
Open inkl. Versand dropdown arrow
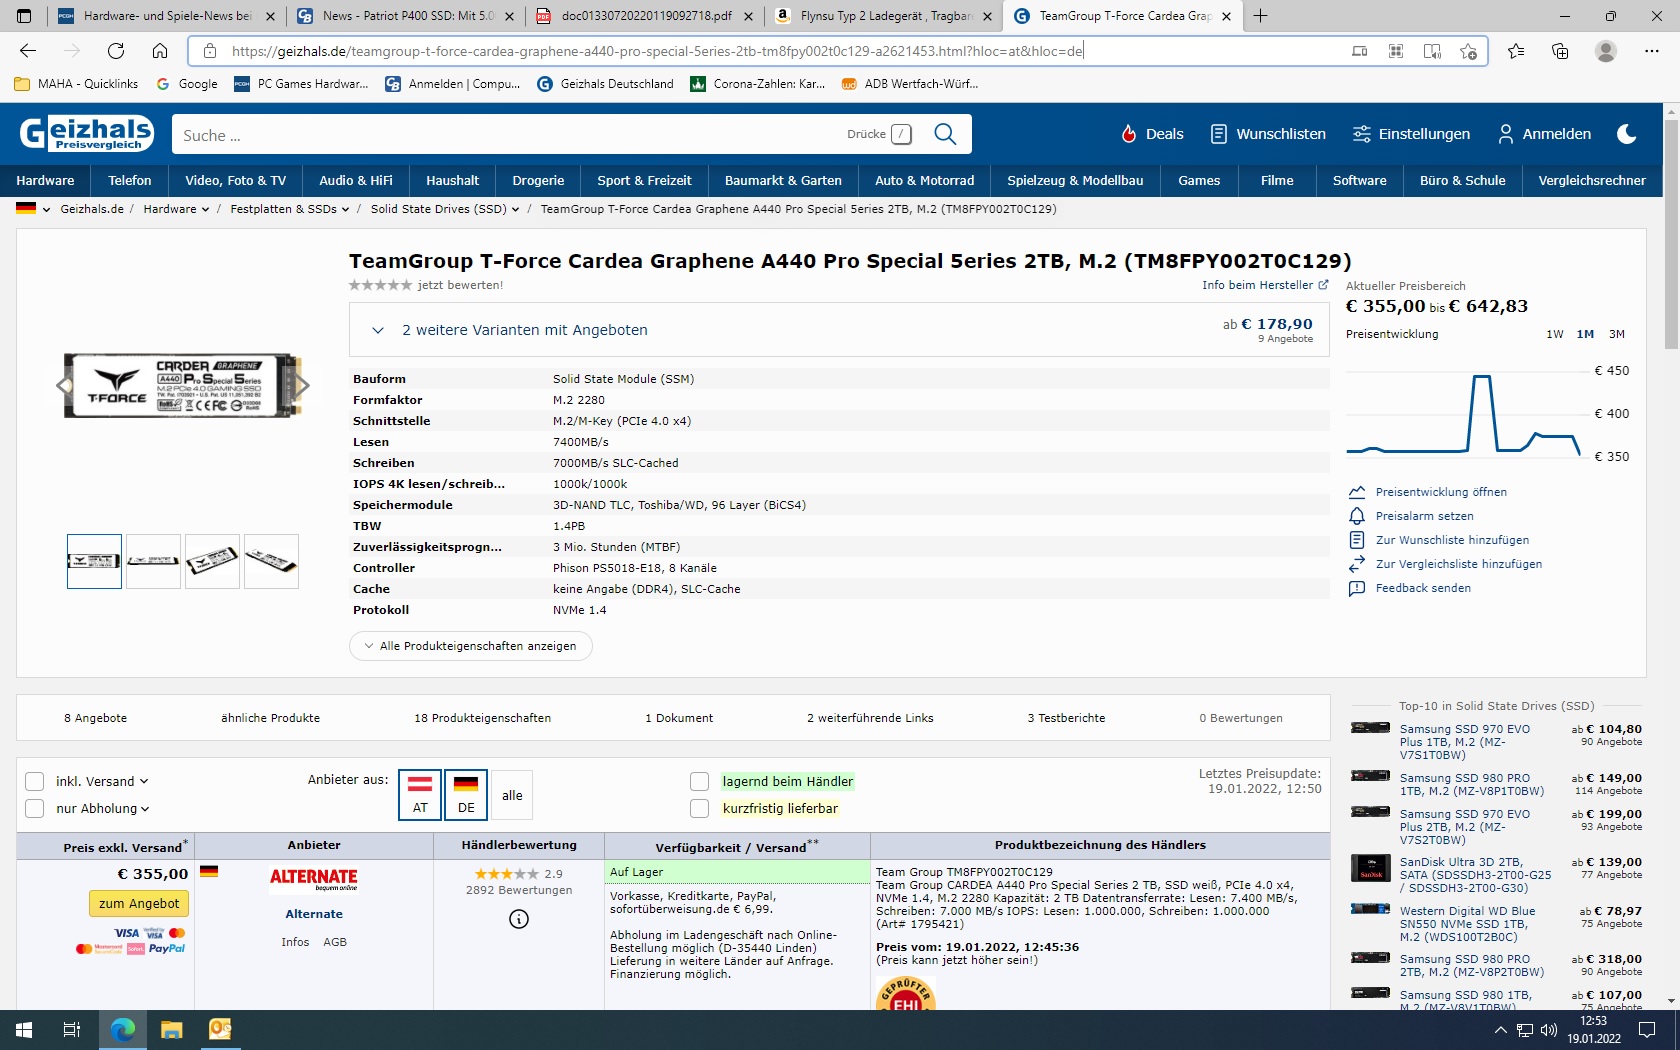coord(144,782)
